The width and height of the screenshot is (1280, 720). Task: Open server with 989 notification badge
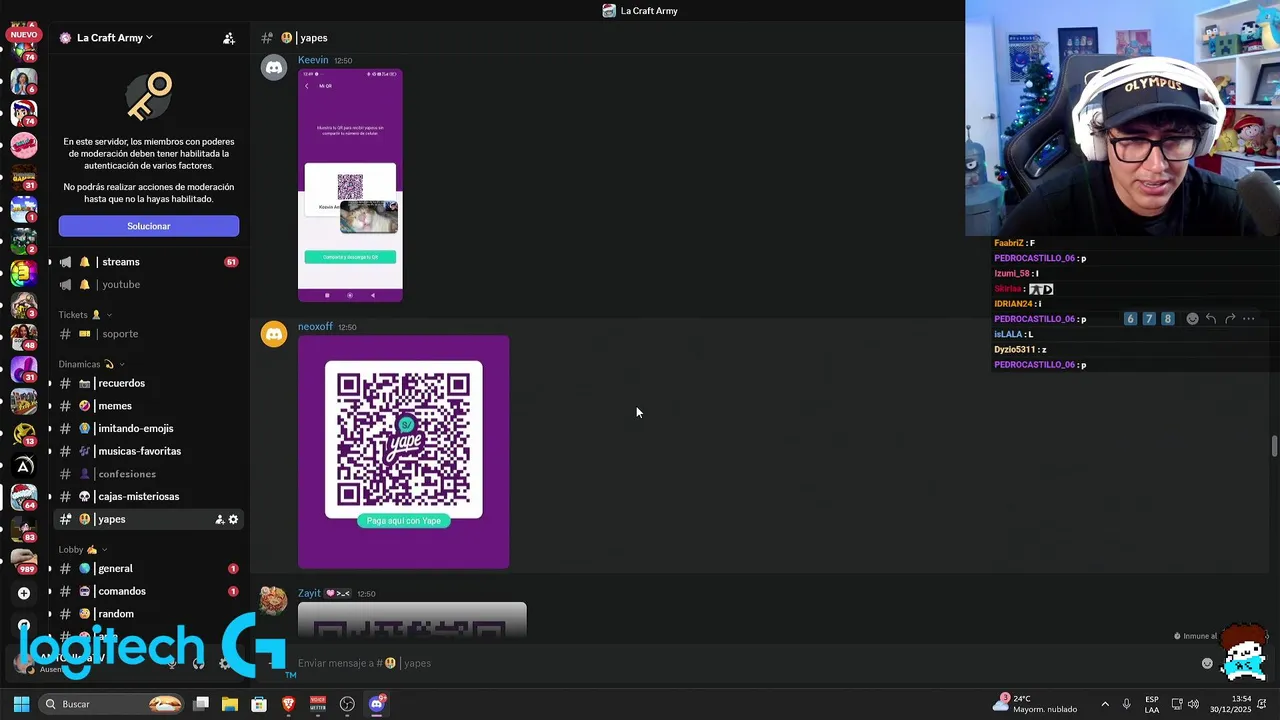24,561
